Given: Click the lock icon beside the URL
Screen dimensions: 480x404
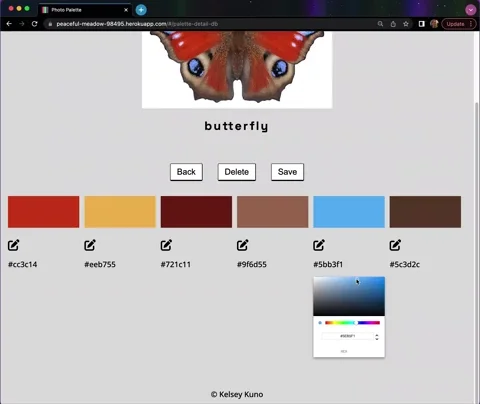Looking at the screenshot, I should (x=50, y=24).
